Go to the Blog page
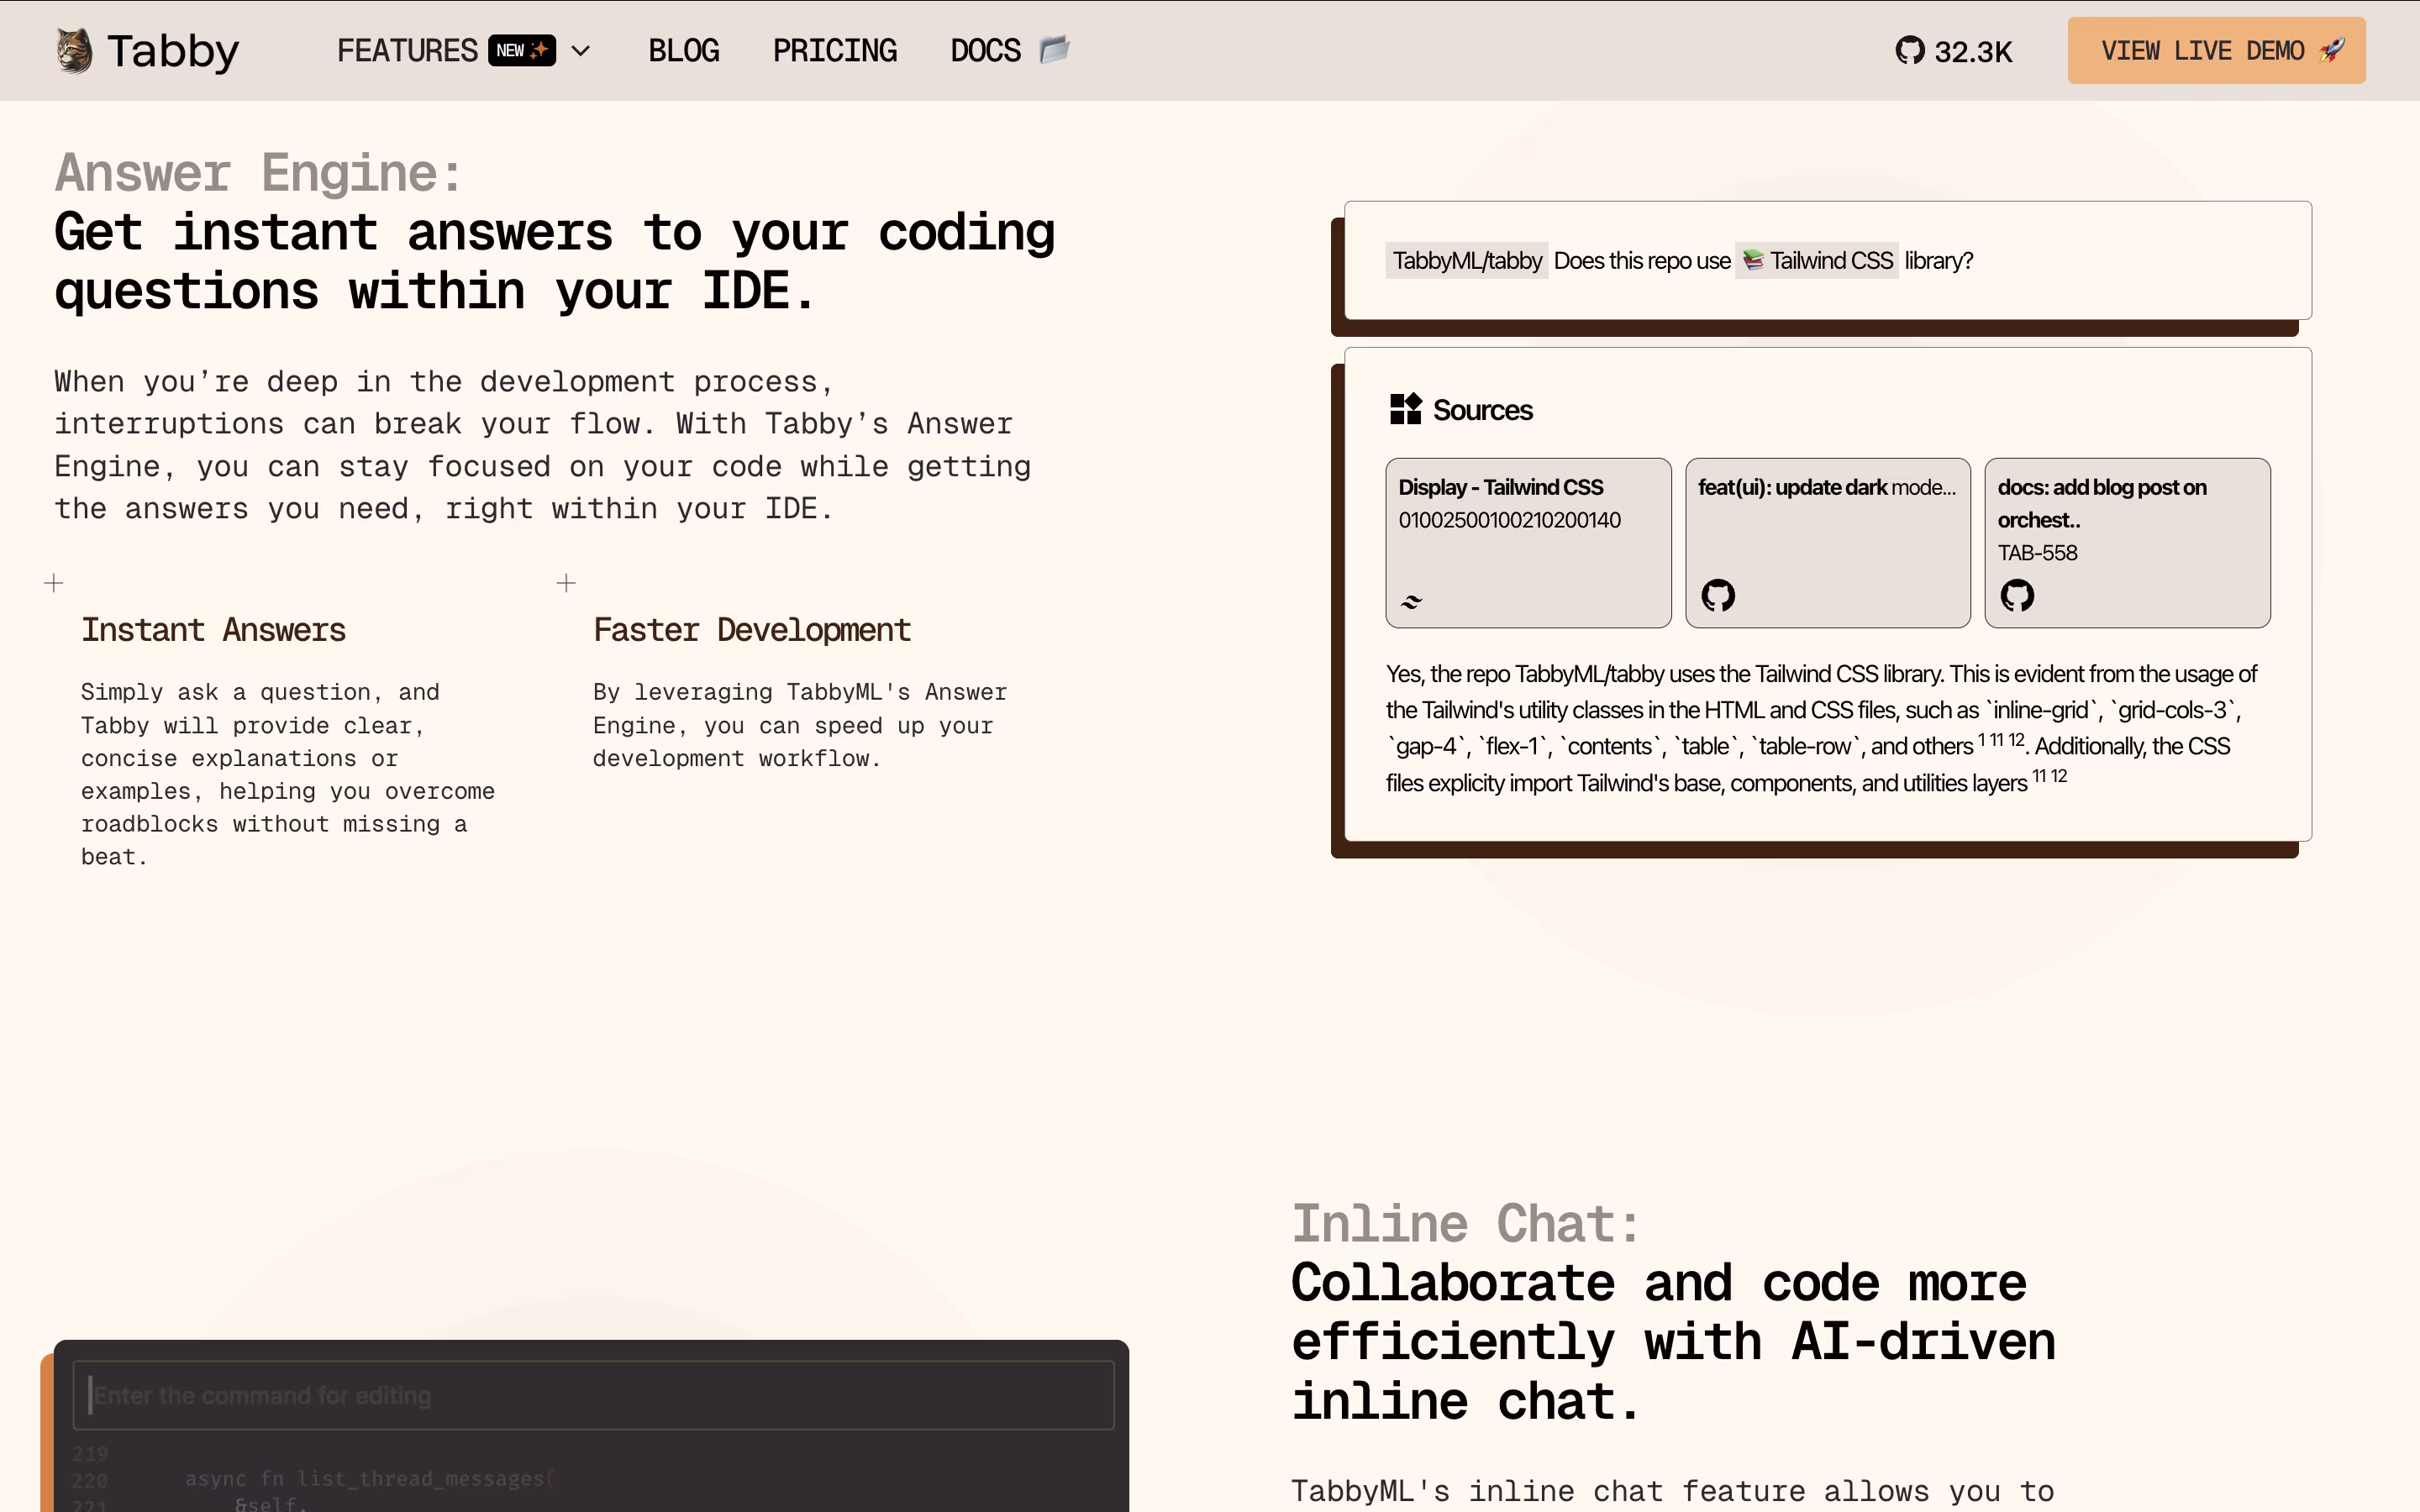Viewport: 2420px width, 1512px height. pyautogui.click(x=683, y=51)
